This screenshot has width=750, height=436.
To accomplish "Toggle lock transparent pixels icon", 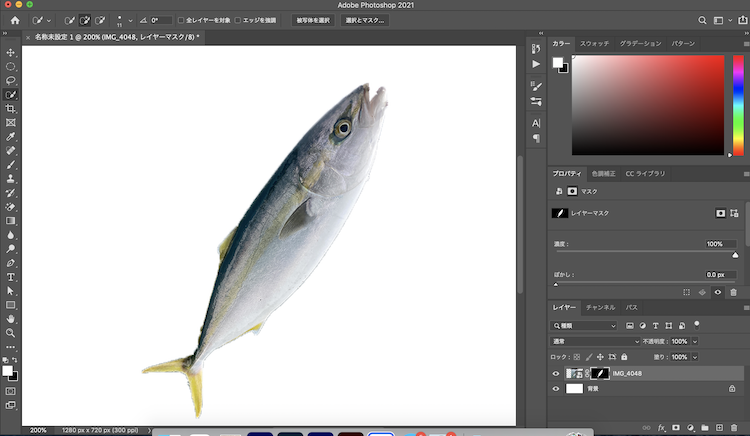I will pos(577,357).
